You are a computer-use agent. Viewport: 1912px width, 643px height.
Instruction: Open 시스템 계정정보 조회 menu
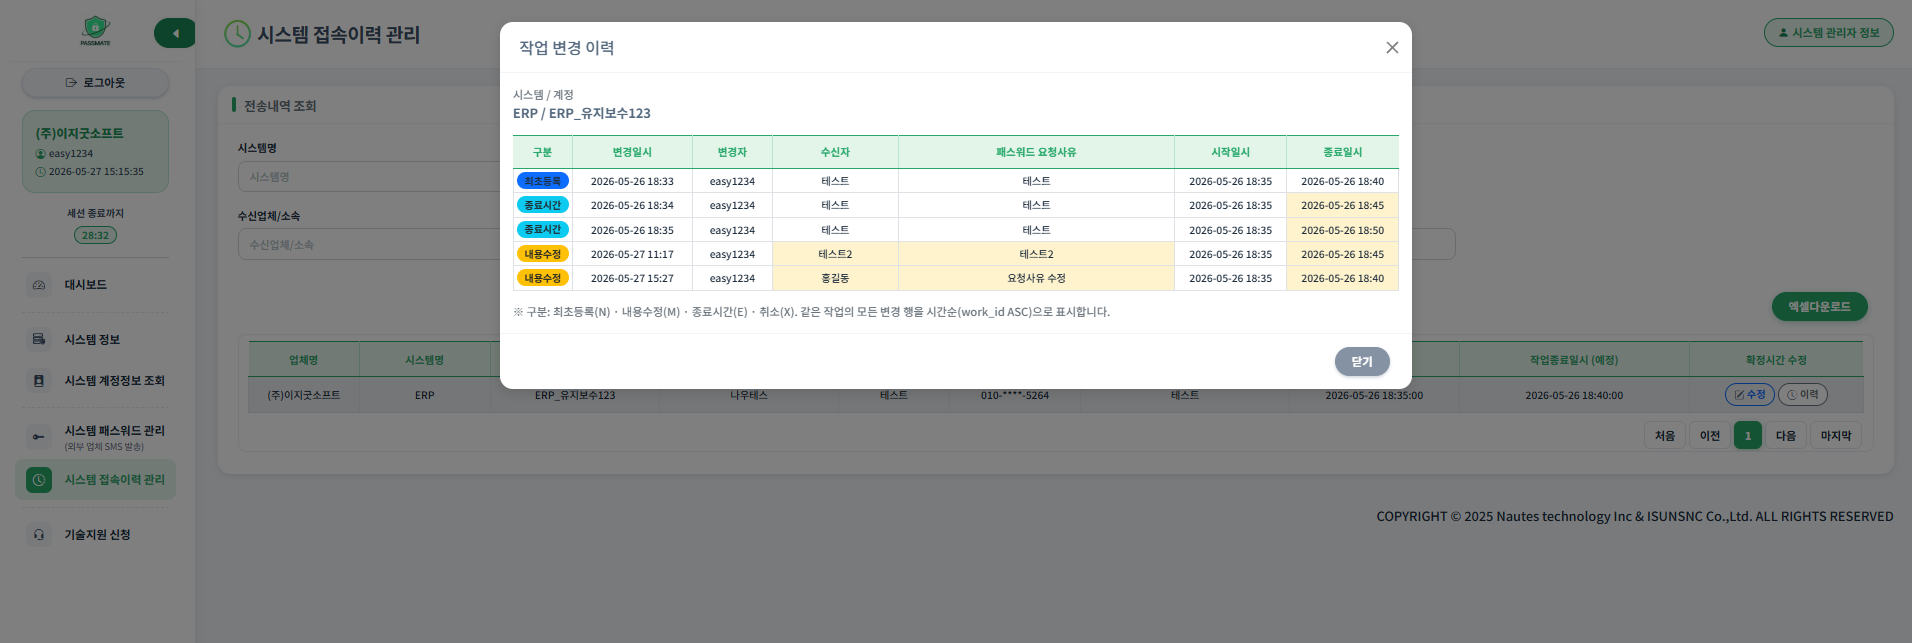tap(115, 381)
